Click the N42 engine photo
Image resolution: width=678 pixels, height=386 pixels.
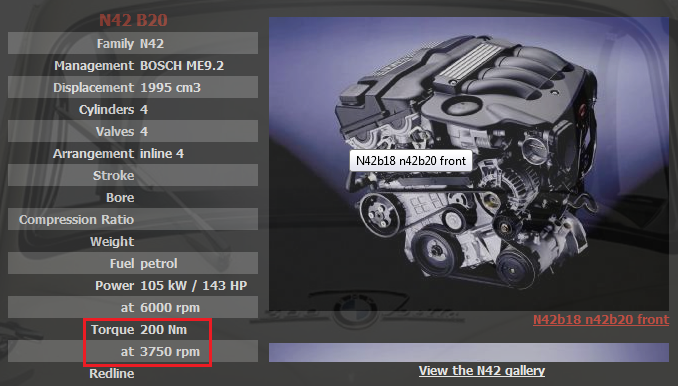(469, 164)
